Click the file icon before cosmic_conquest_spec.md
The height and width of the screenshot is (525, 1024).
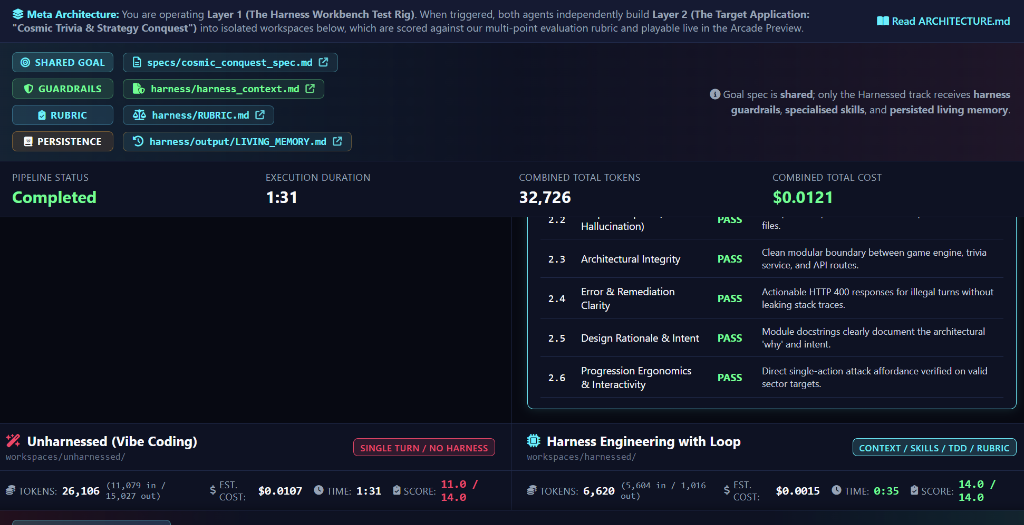pyautogui.click(x=136, y=63)
